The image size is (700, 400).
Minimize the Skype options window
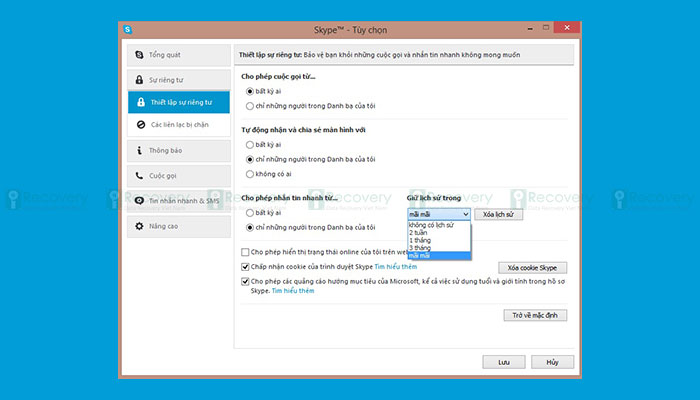pos(530,28)
